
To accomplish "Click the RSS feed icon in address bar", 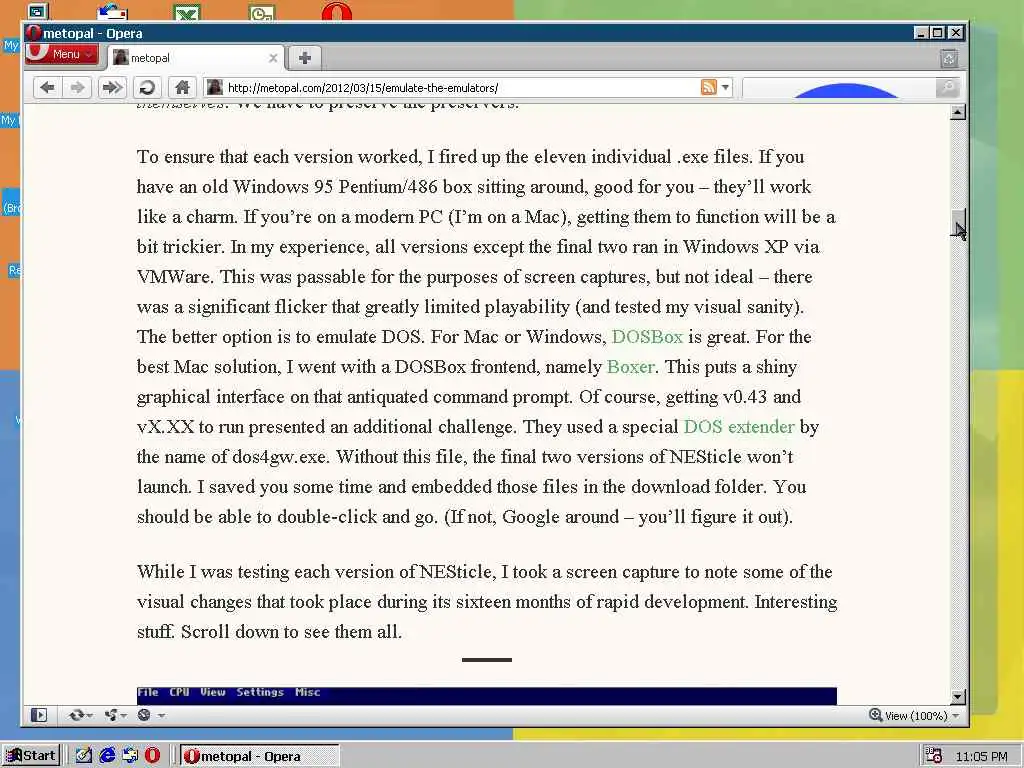I will [x=709, y=87].
